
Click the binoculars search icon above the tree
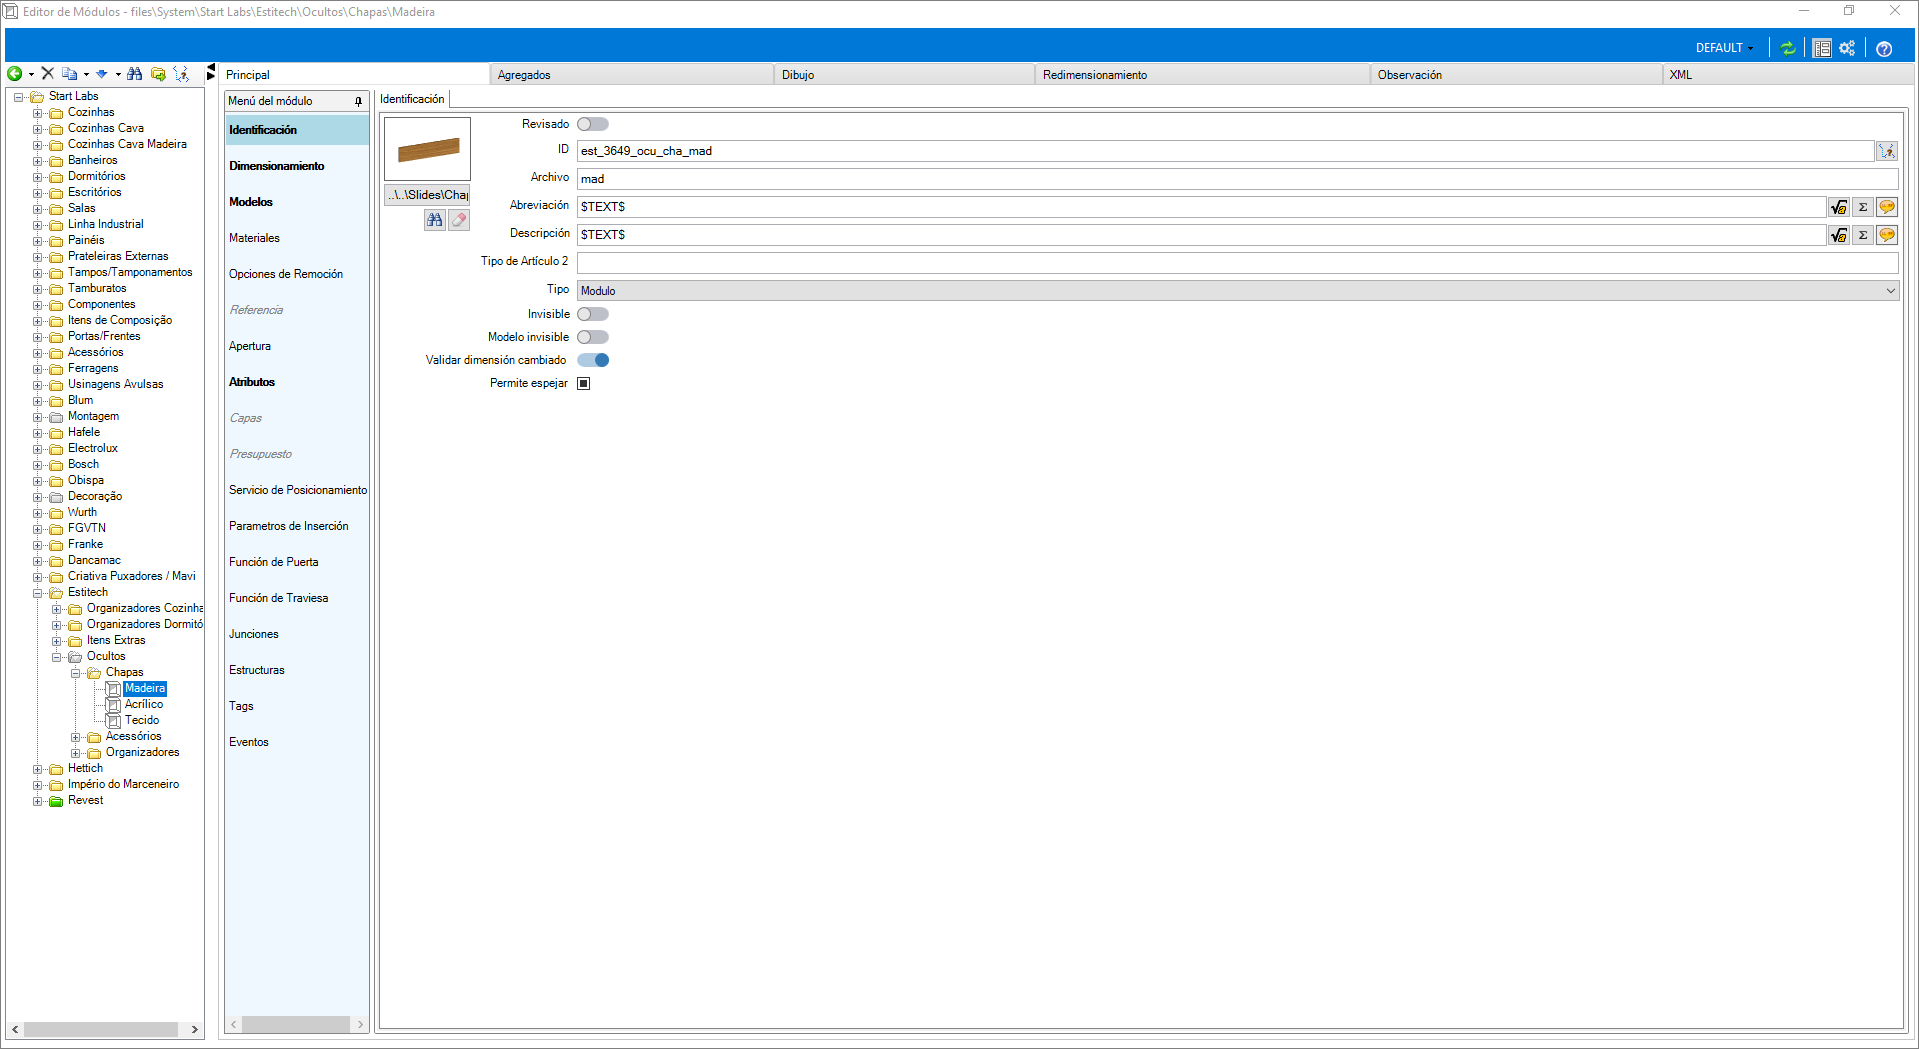pyautogui.click(x=135, y=74)
